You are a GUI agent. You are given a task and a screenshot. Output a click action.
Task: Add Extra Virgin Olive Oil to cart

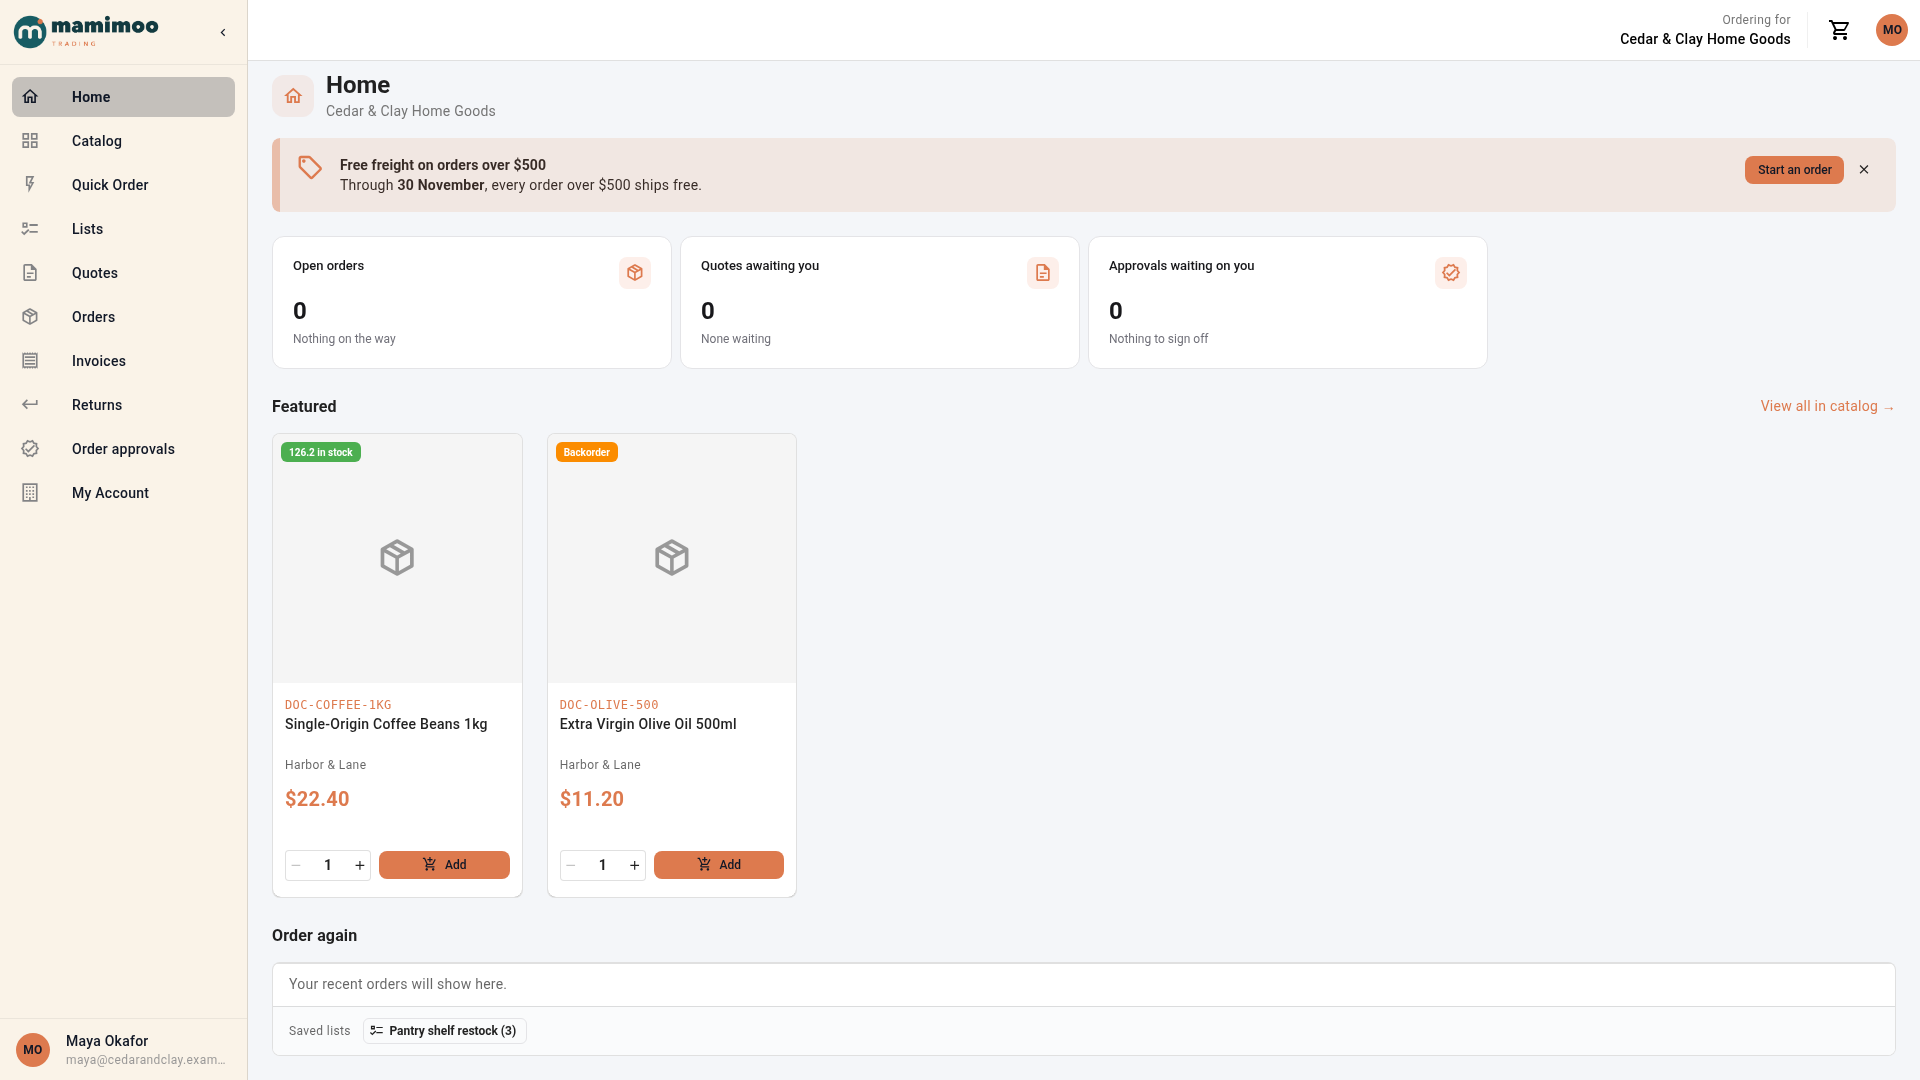pos(719,865)
